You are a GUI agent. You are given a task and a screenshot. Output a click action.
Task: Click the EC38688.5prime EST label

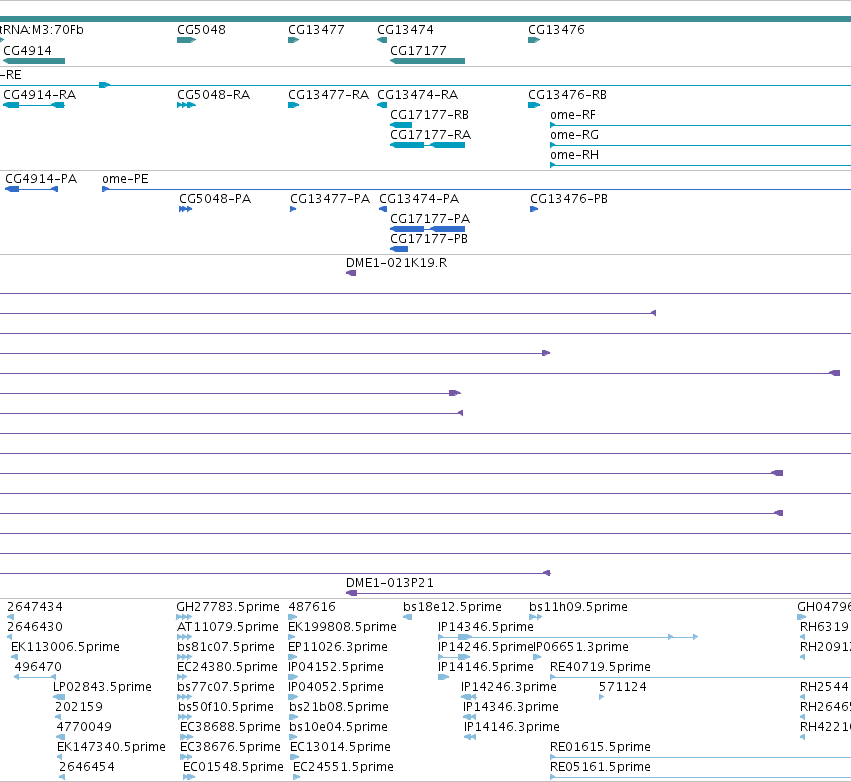pyautogui.click(x=230, y=727)
